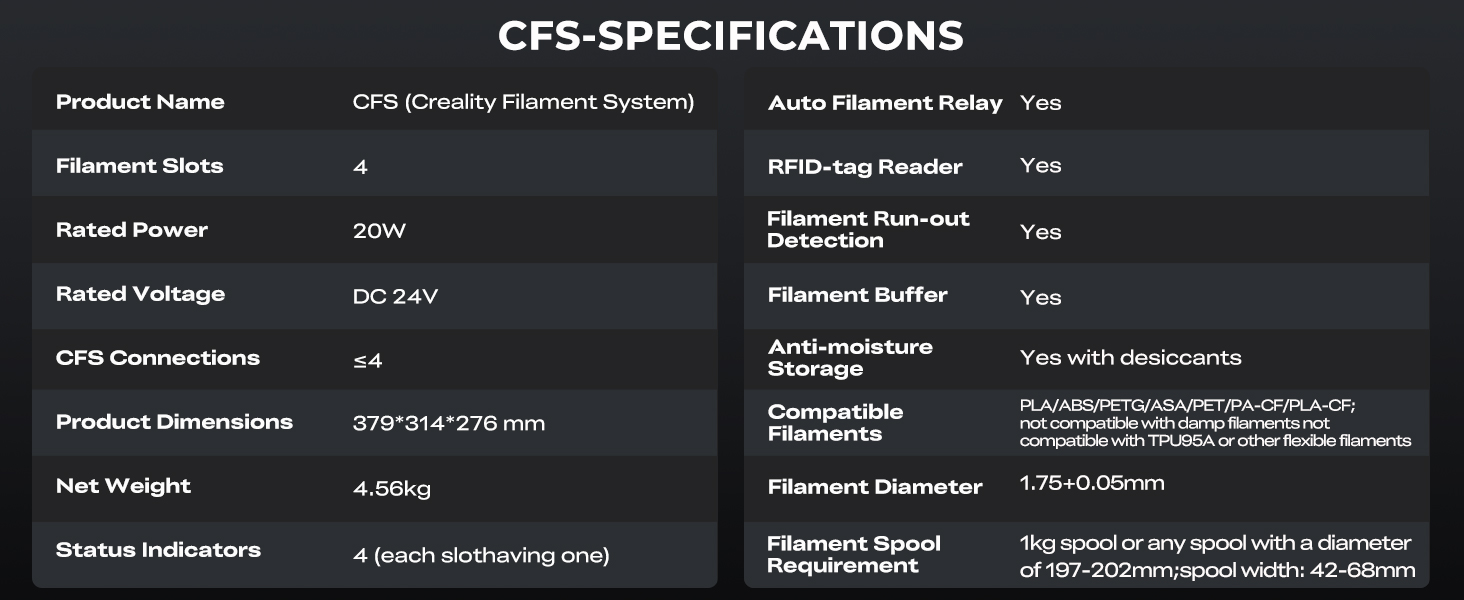Select the 379*314*276 mm dimensions value

[x=449, y=423]
